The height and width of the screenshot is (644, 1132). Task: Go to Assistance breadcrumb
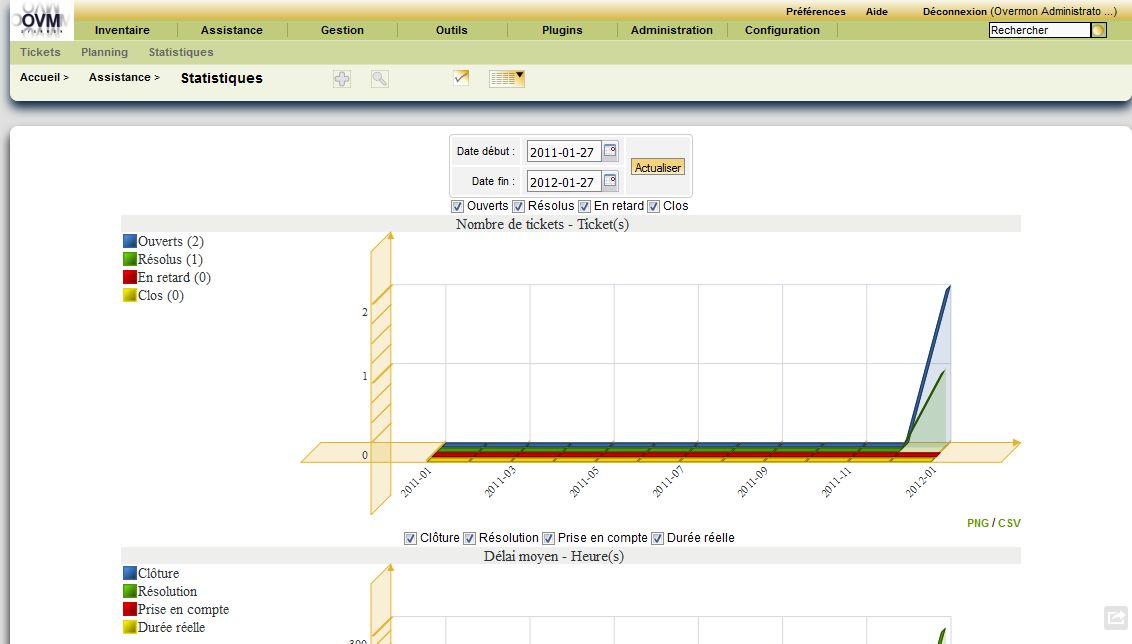click(120, 77)
